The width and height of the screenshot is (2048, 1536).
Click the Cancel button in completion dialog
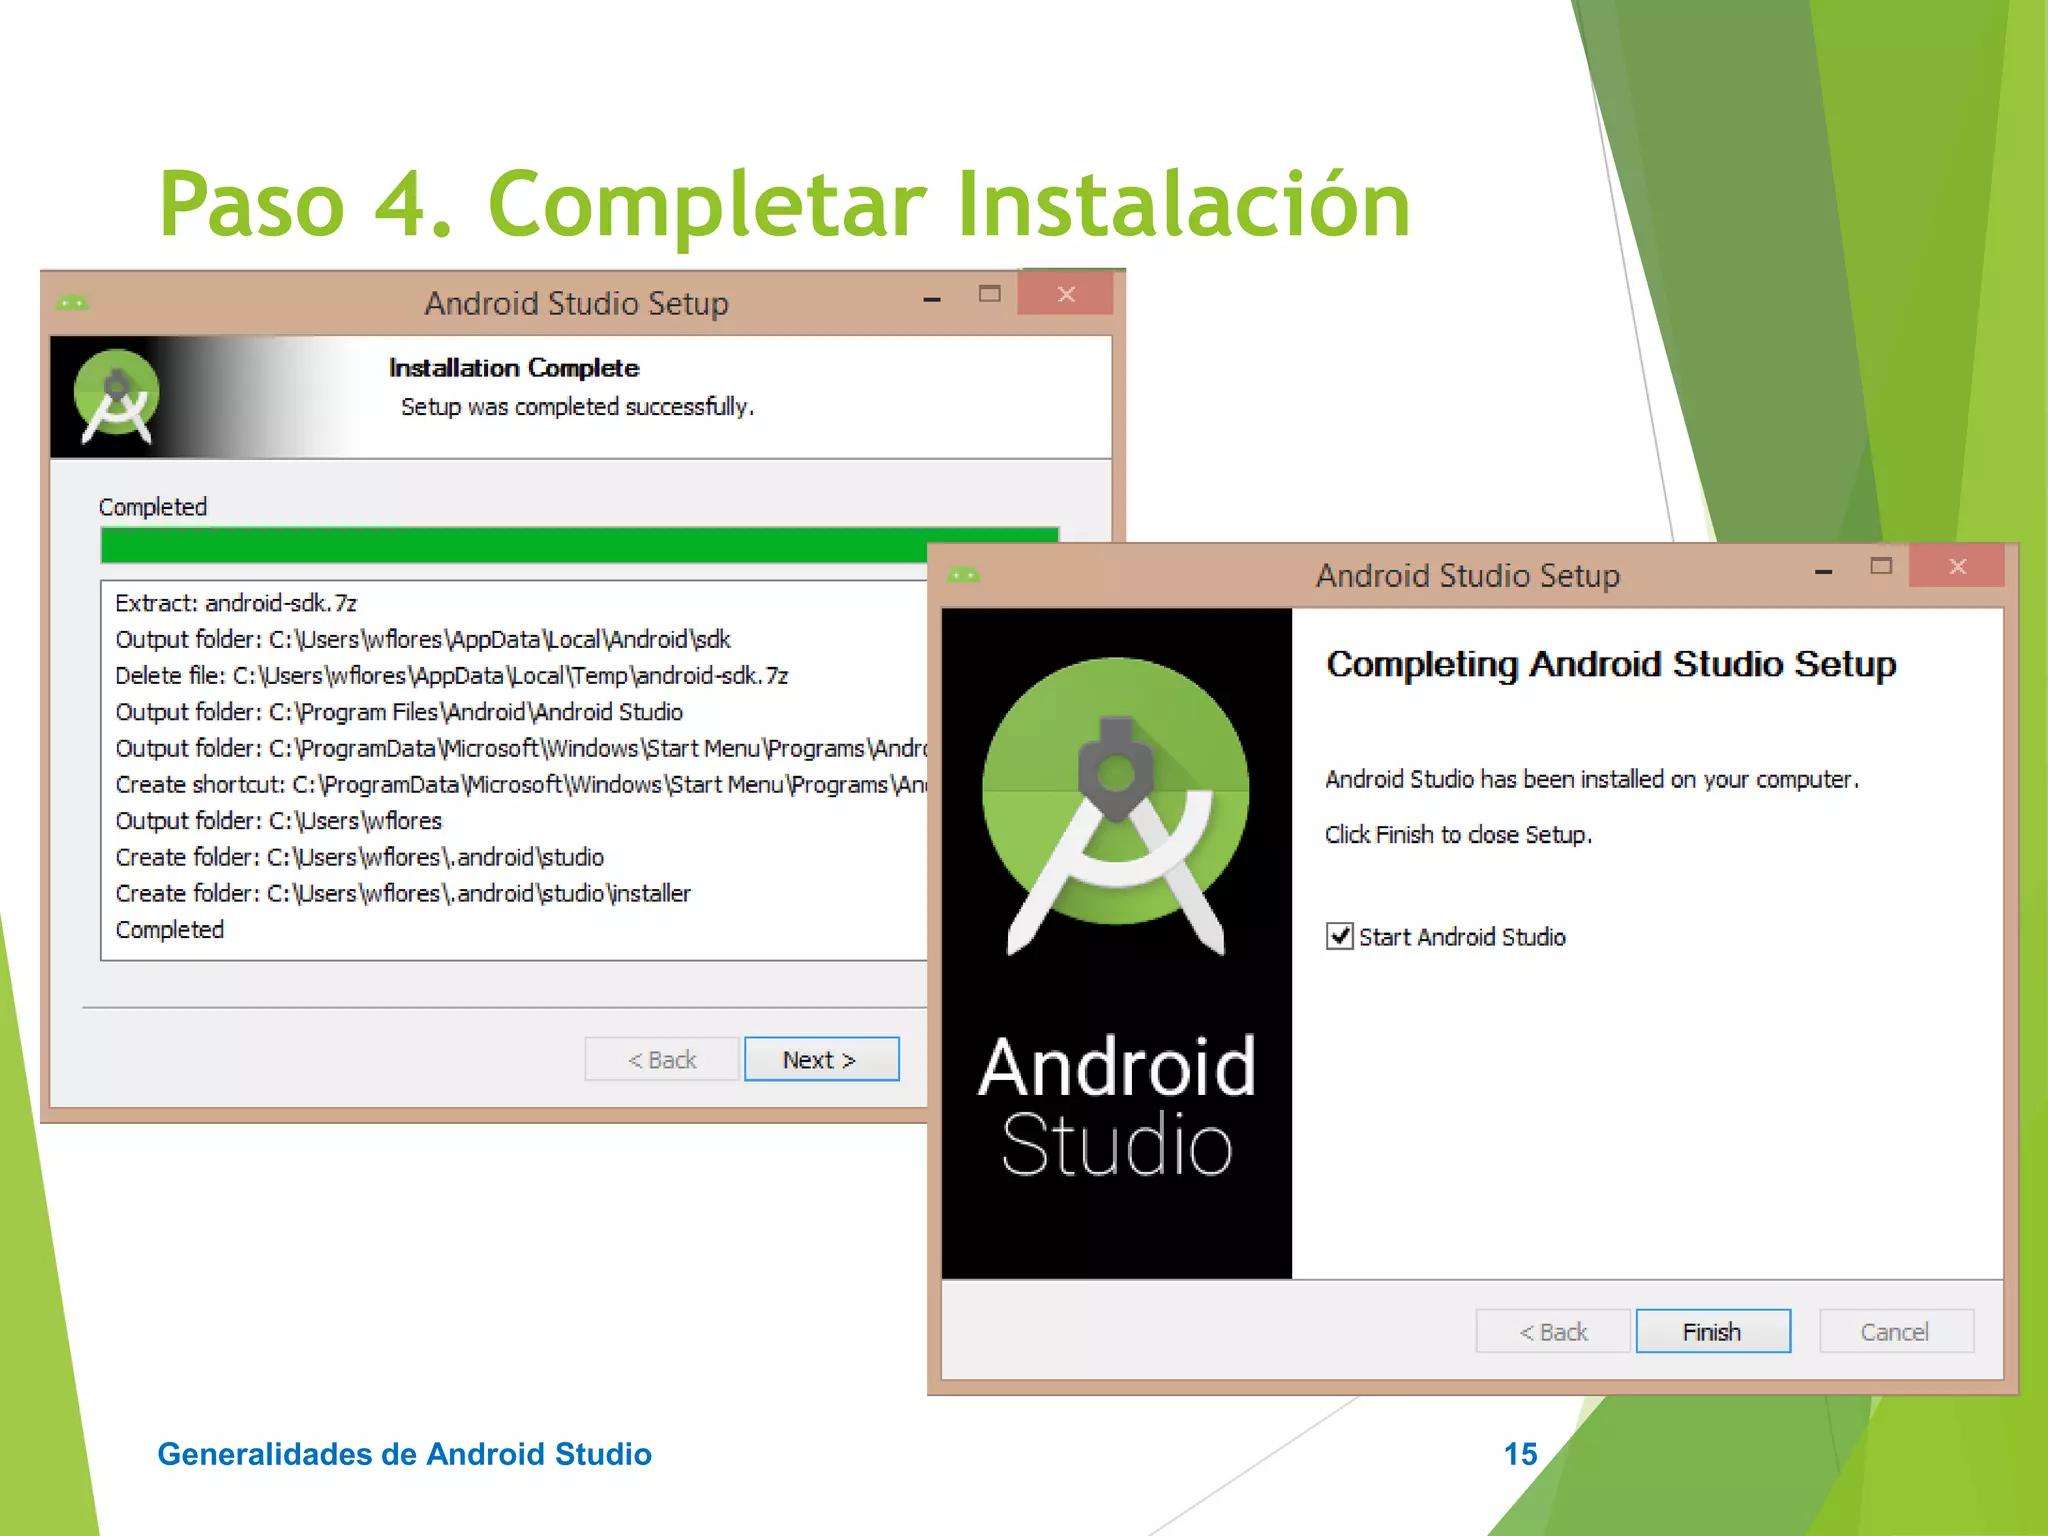(x=1895, y=1331)
